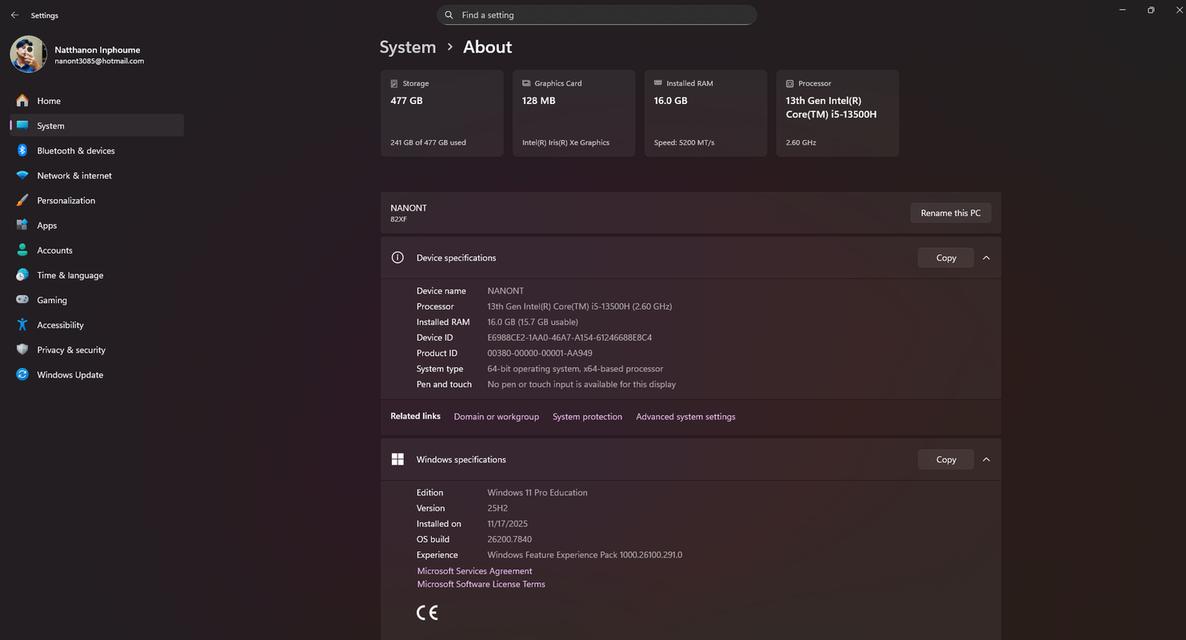1186x640 pixels.
Task: Click the Privacy & security shield icon
Action: (x=22, y=350)
